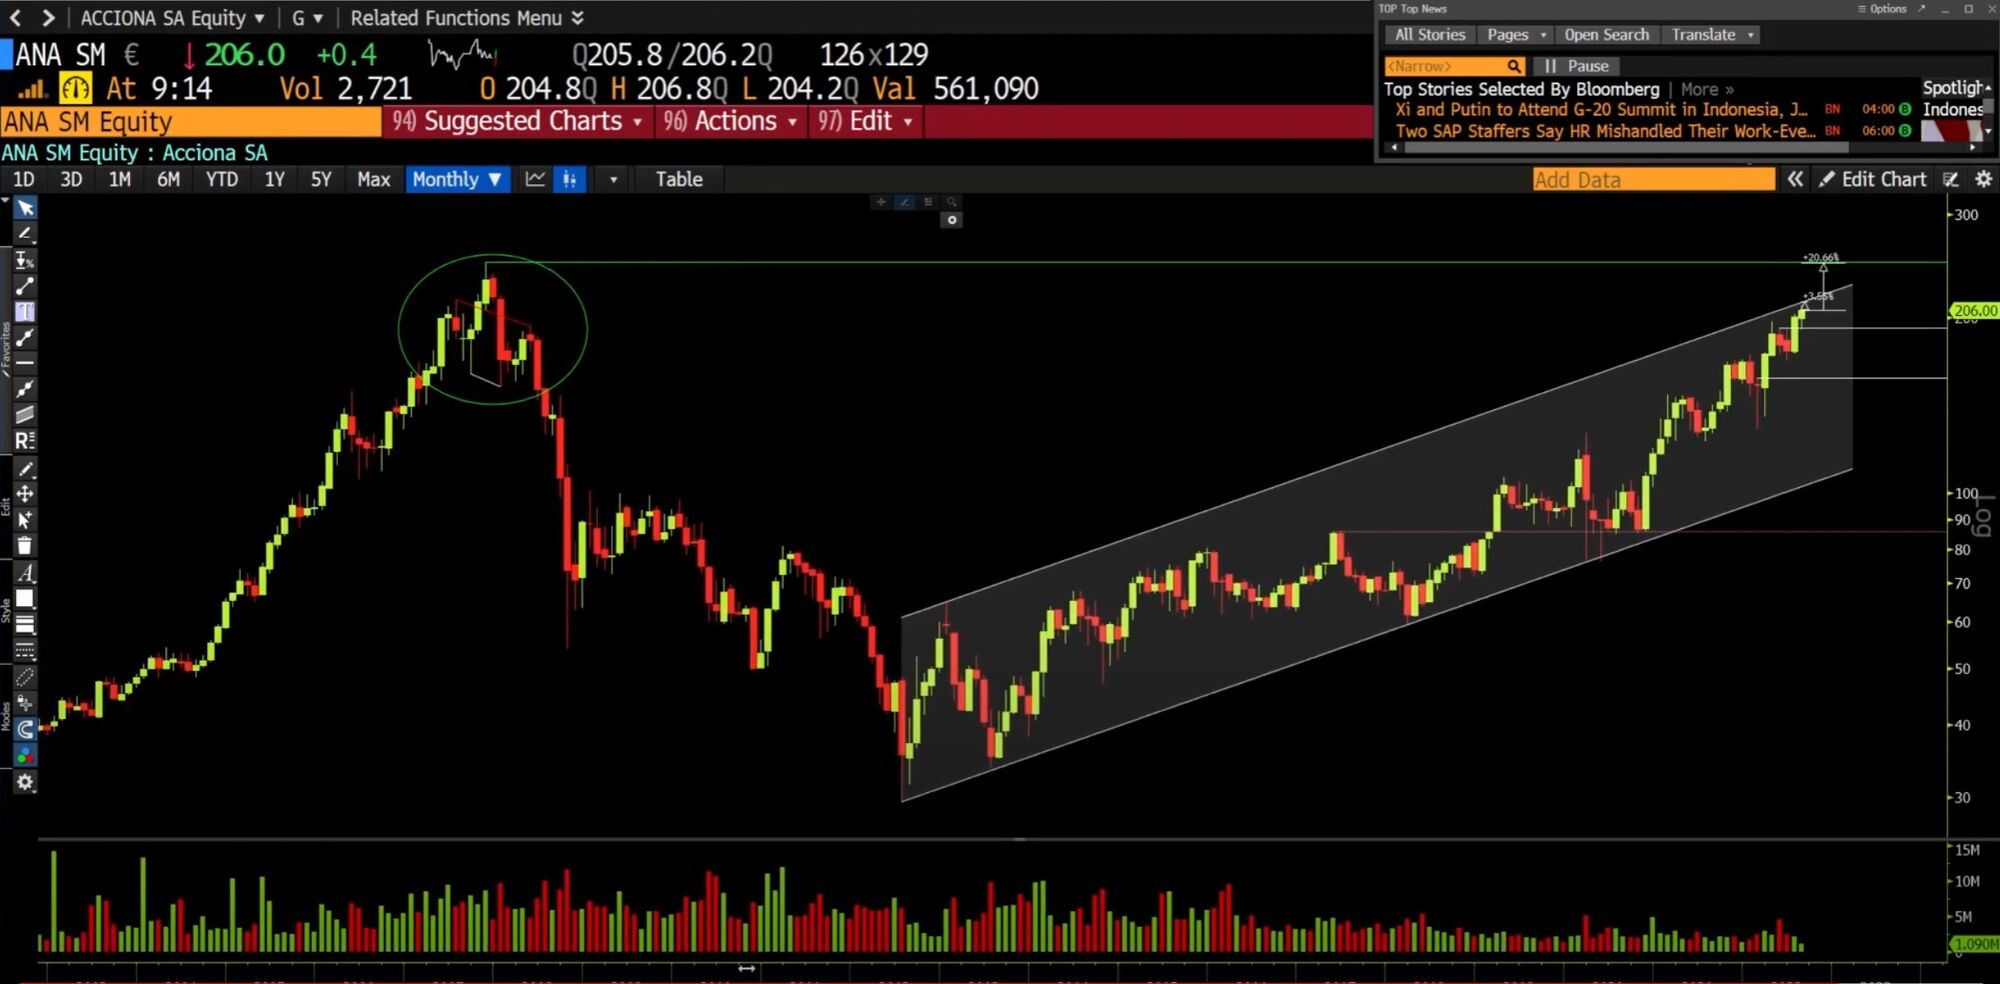
Task: Click the Add Data input field
Action: 1654,180
